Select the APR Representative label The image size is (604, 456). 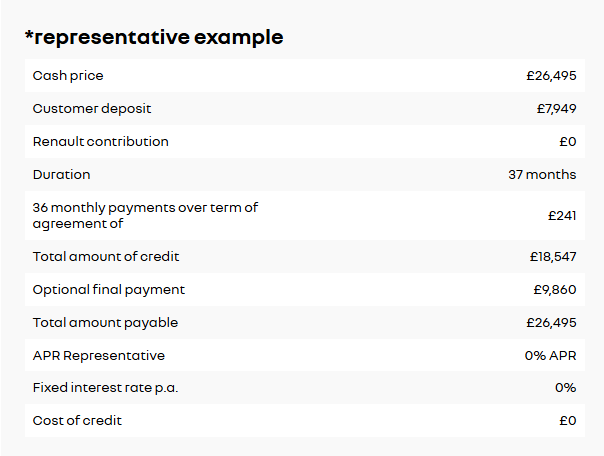click(99, 356)
